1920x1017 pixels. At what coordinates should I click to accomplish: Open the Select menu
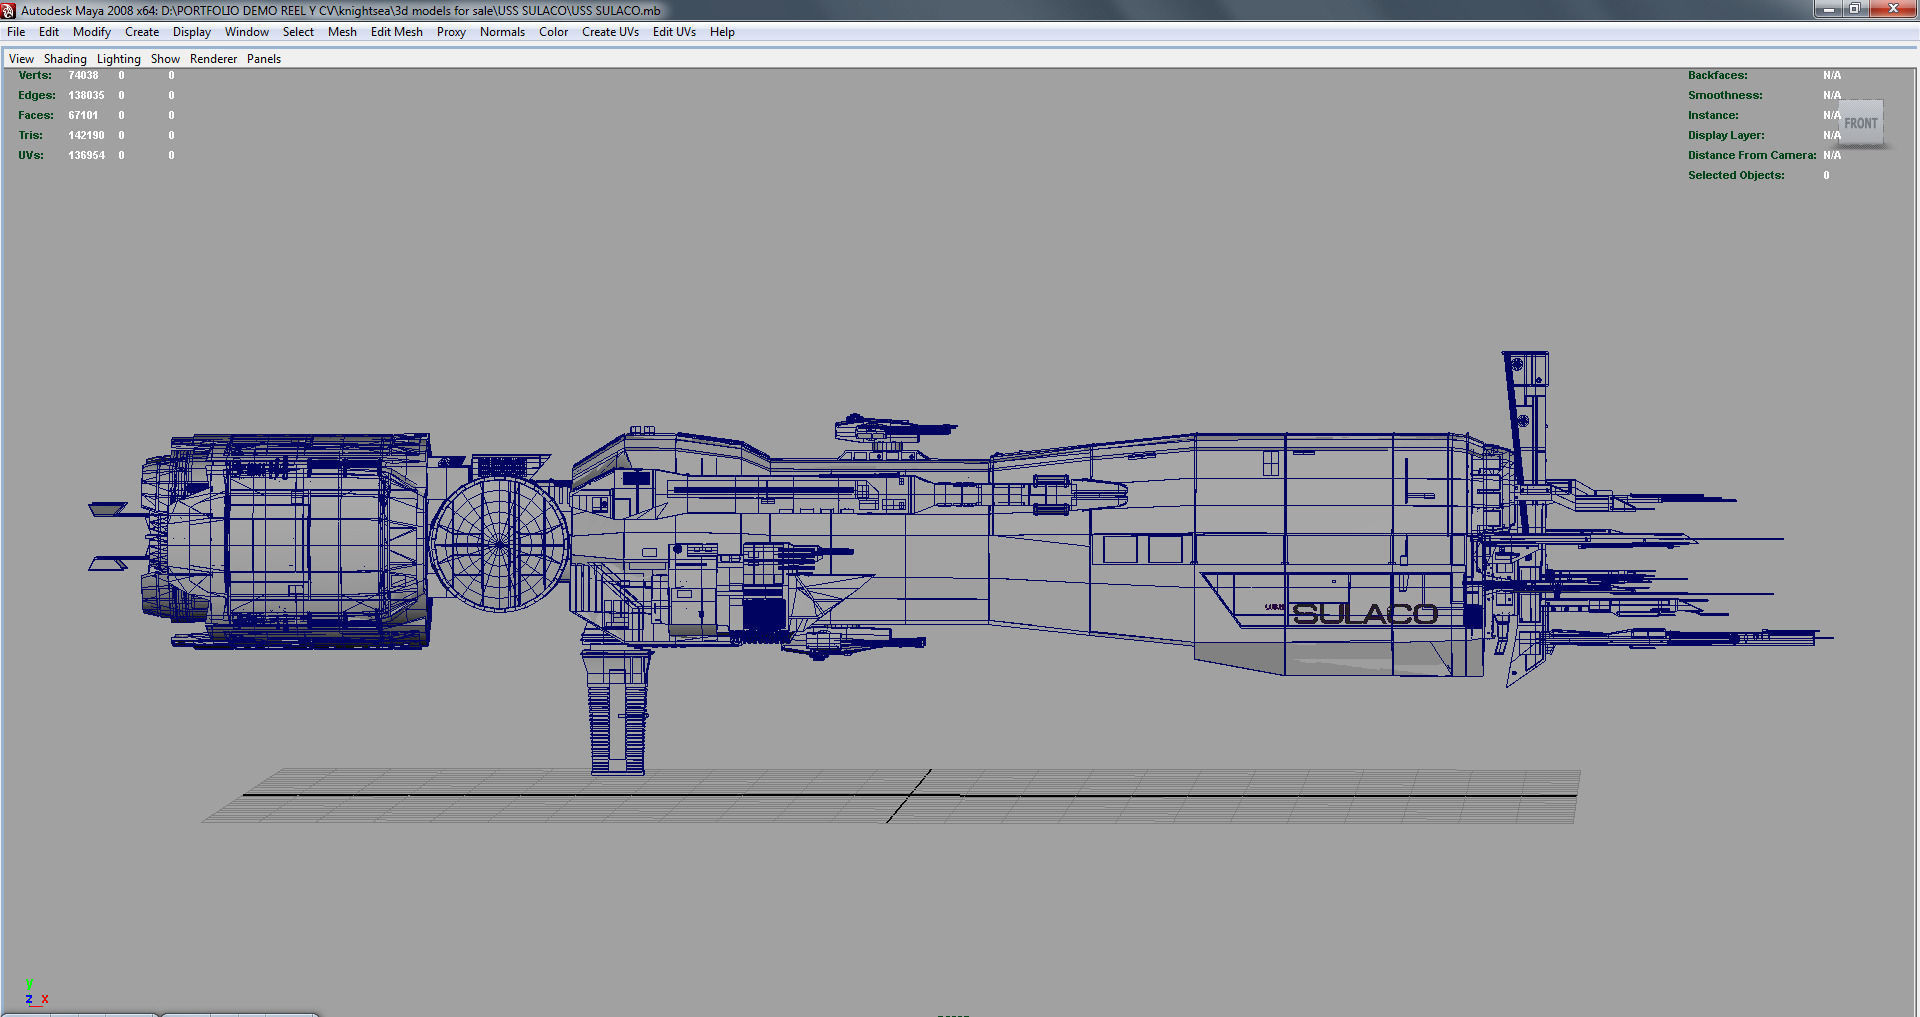[x=298, y=32]
